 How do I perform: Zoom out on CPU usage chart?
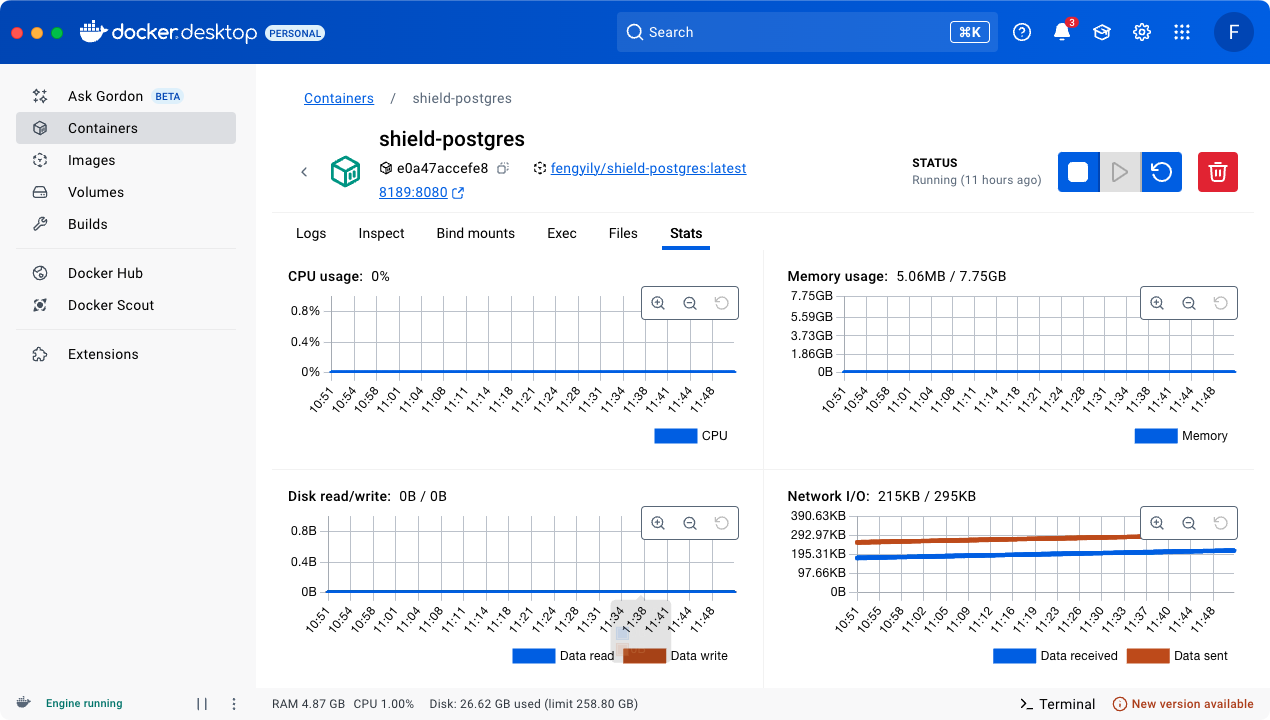click(690, 303)
